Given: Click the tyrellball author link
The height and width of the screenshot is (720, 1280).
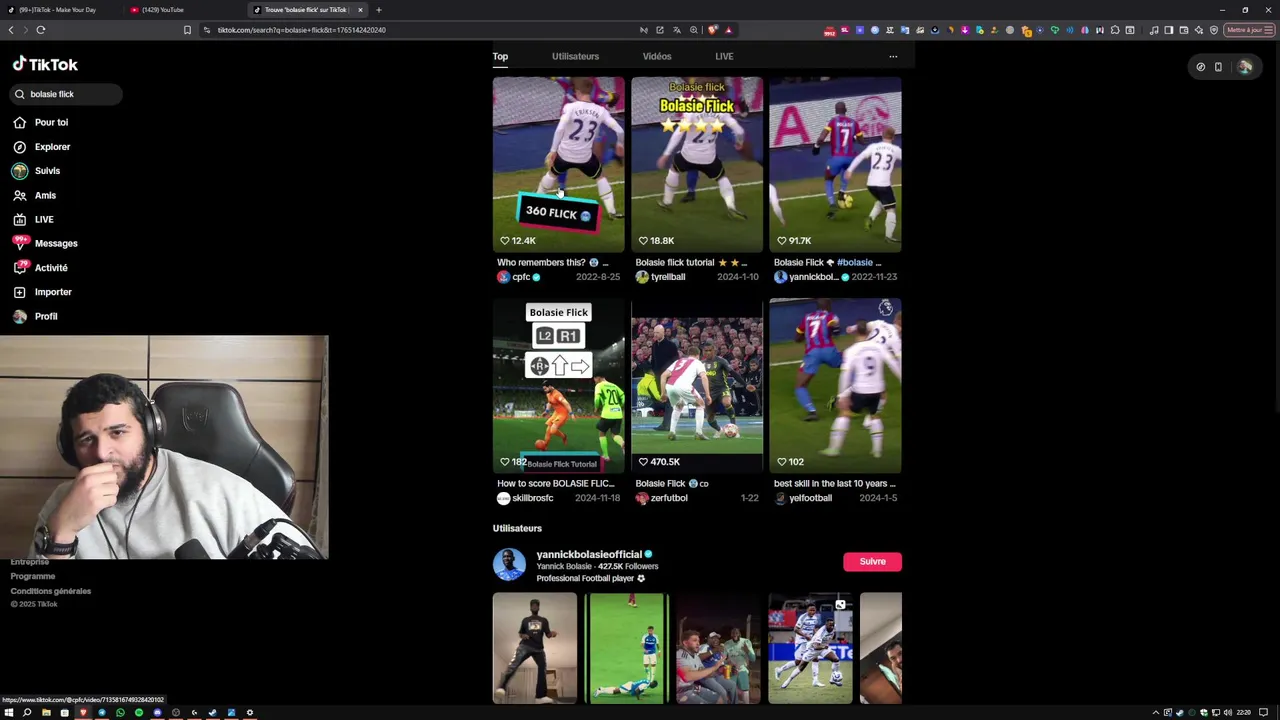Looking at the screenshot, I should click(x=668, y=277).
